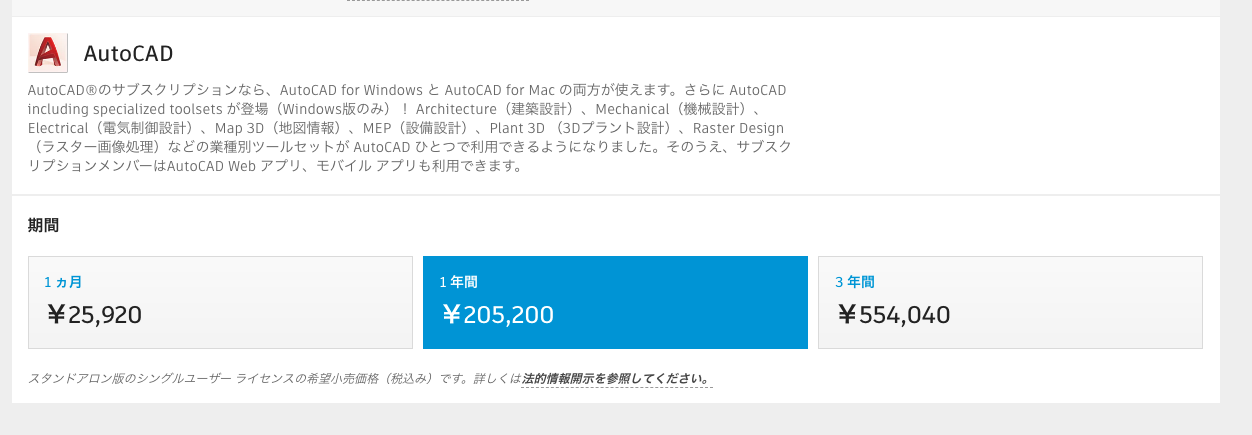Click the ¥554,040 price
1252x435 pixels.
(x=893, y=315)
